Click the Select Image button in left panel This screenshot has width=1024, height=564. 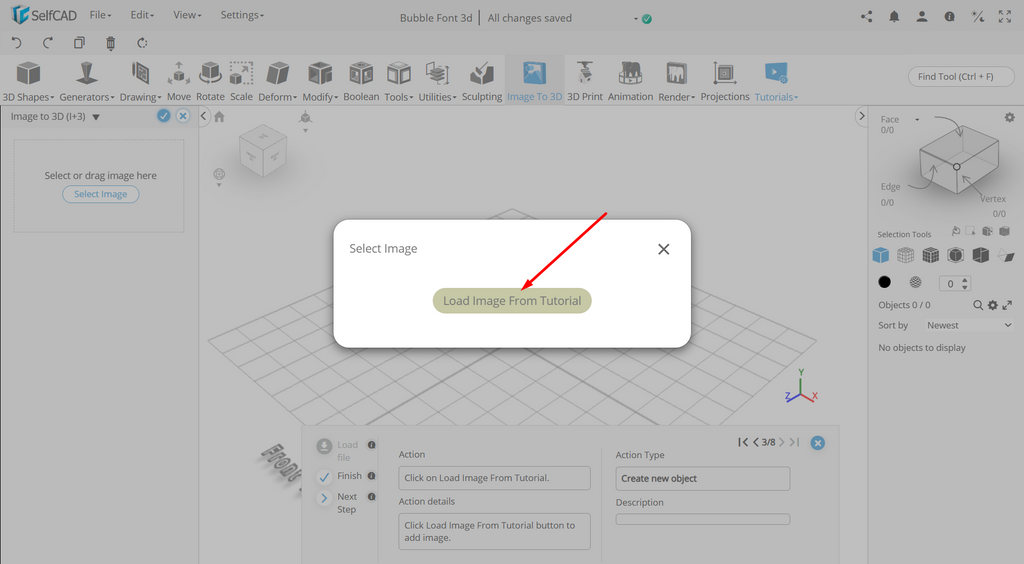coord(101,194)
